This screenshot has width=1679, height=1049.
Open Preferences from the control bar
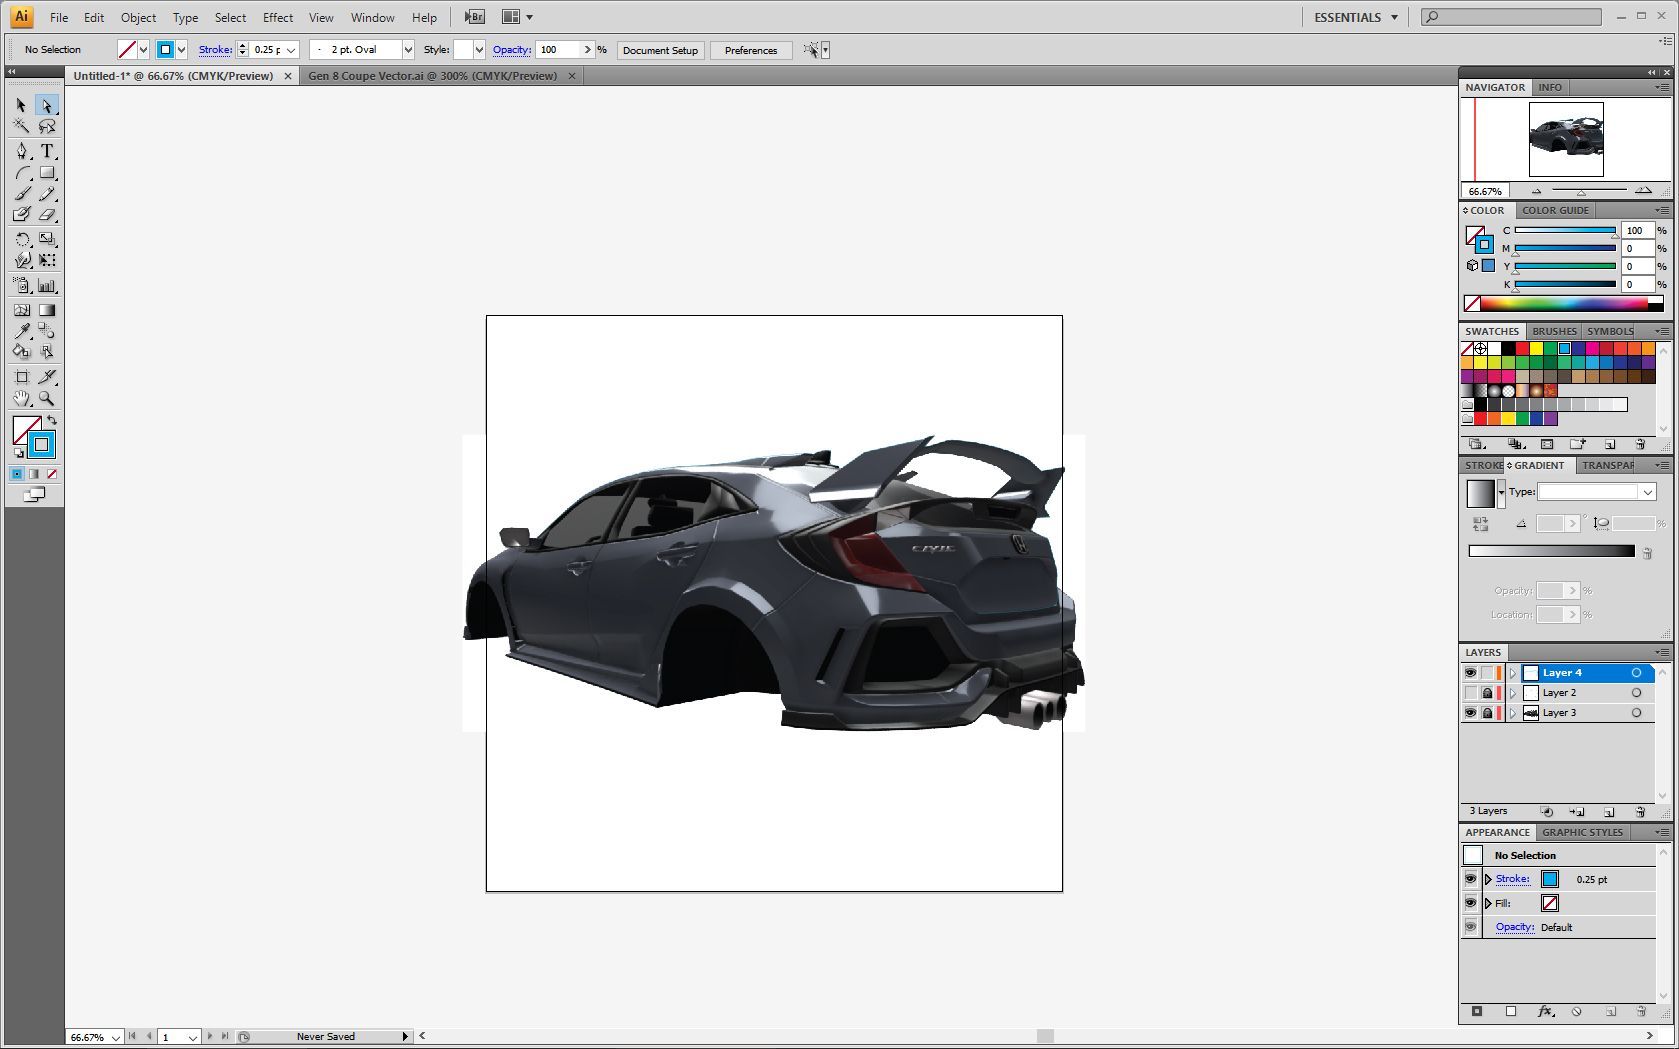click(750, 50)
